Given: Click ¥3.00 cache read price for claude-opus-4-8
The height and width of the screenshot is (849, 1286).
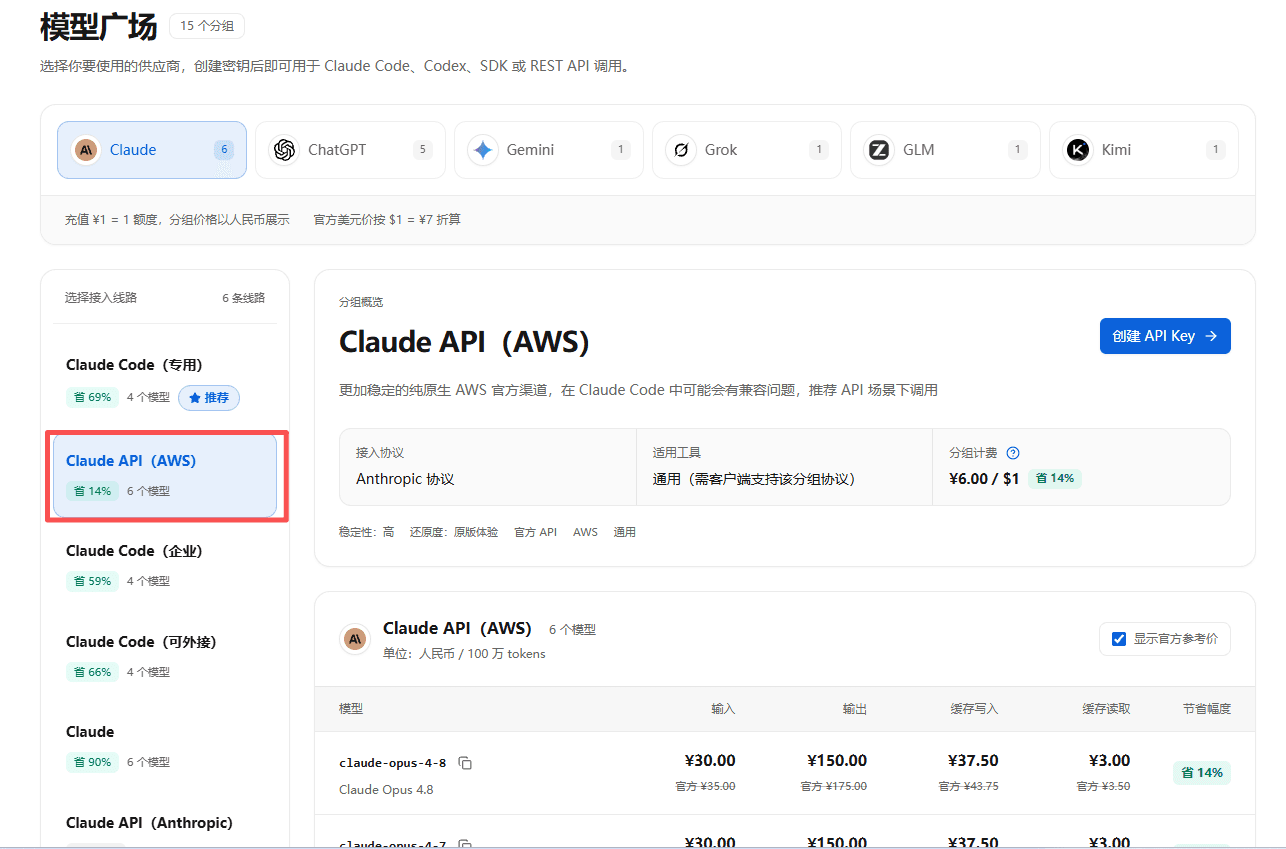Looking at the screenshot, I should coord(1109,761).
